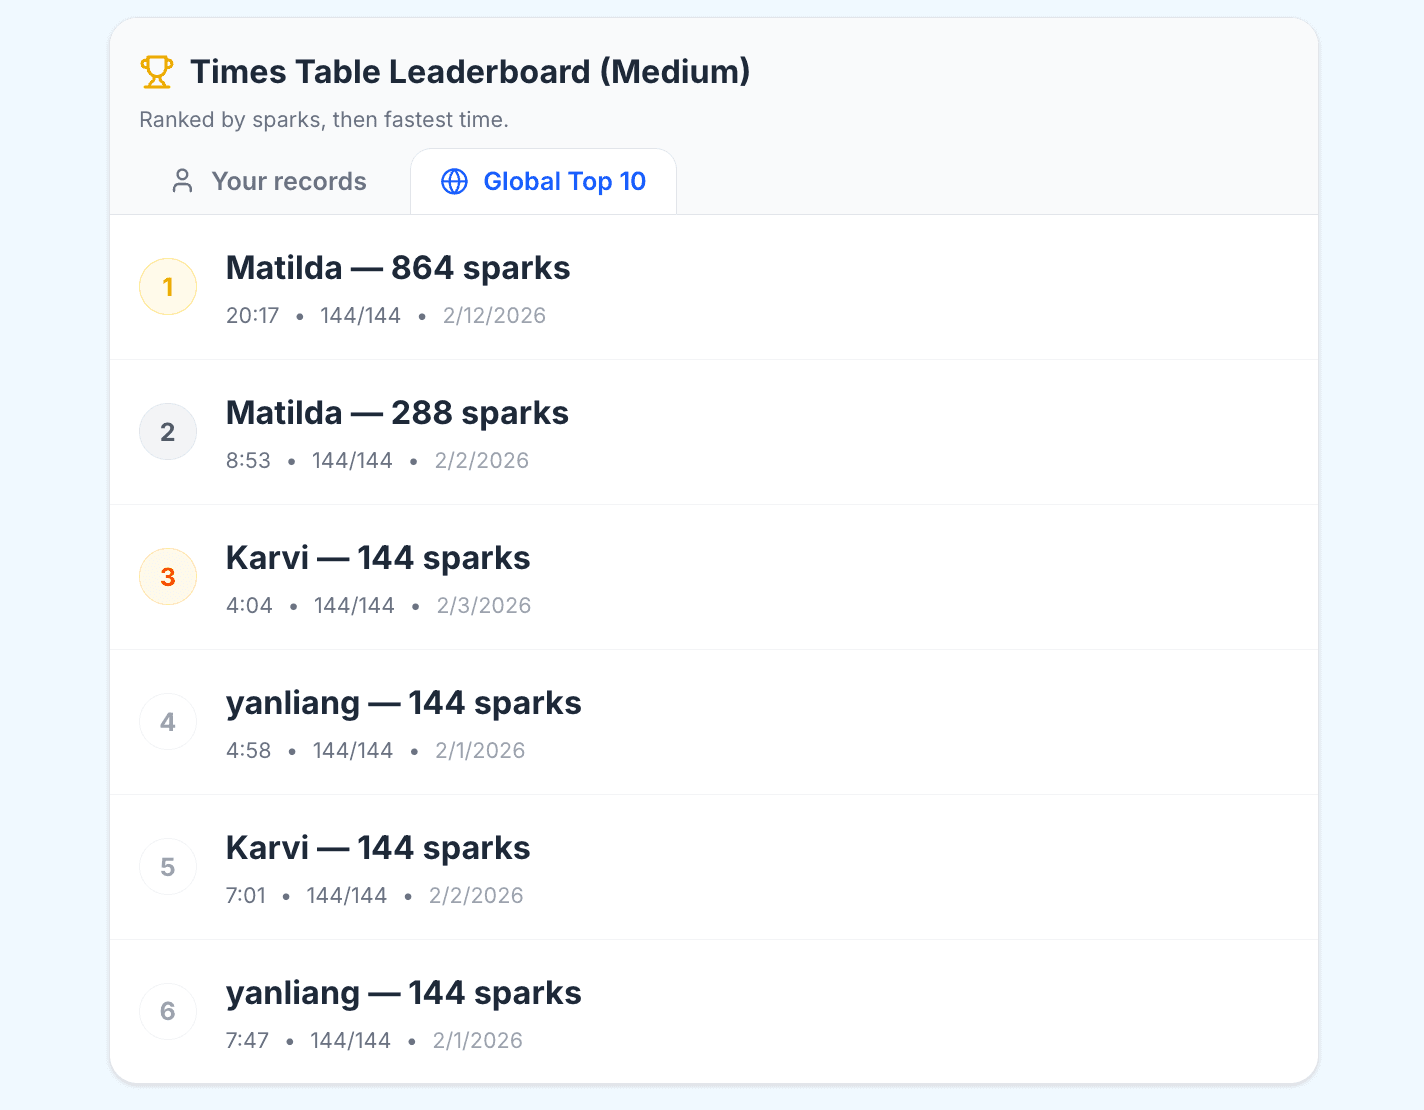Click the orange rank 3 badge
This screenshot has width=1424, height=1110.
[x=168, y=577]
